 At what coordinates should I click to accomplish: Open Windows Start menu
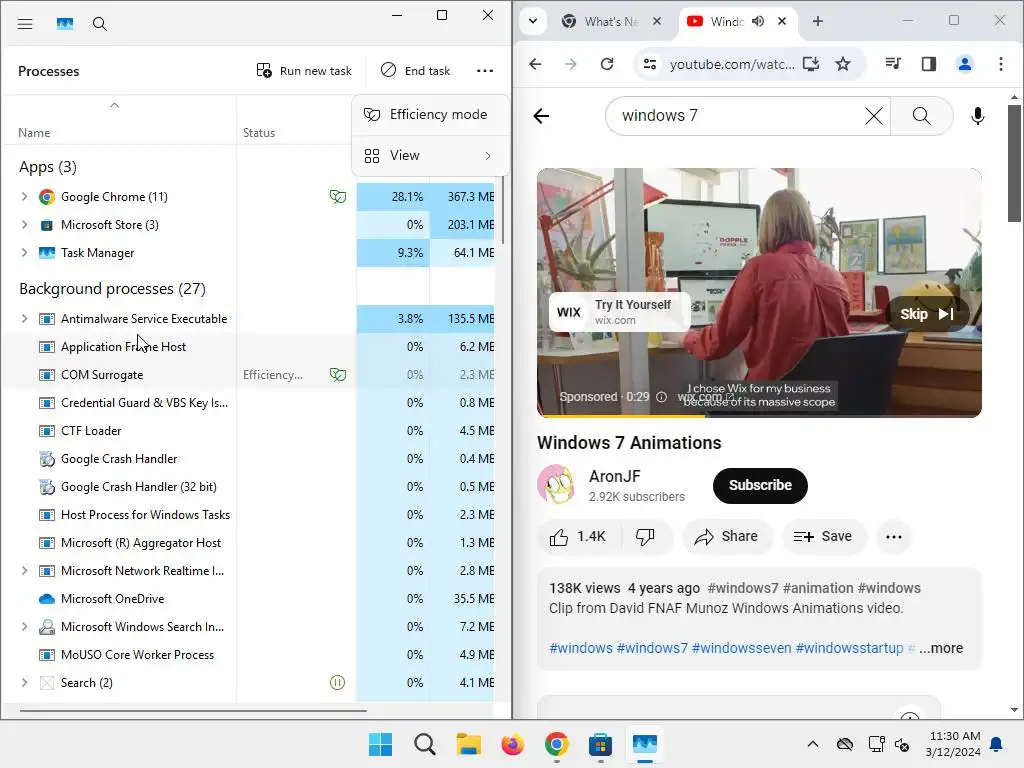381,744
